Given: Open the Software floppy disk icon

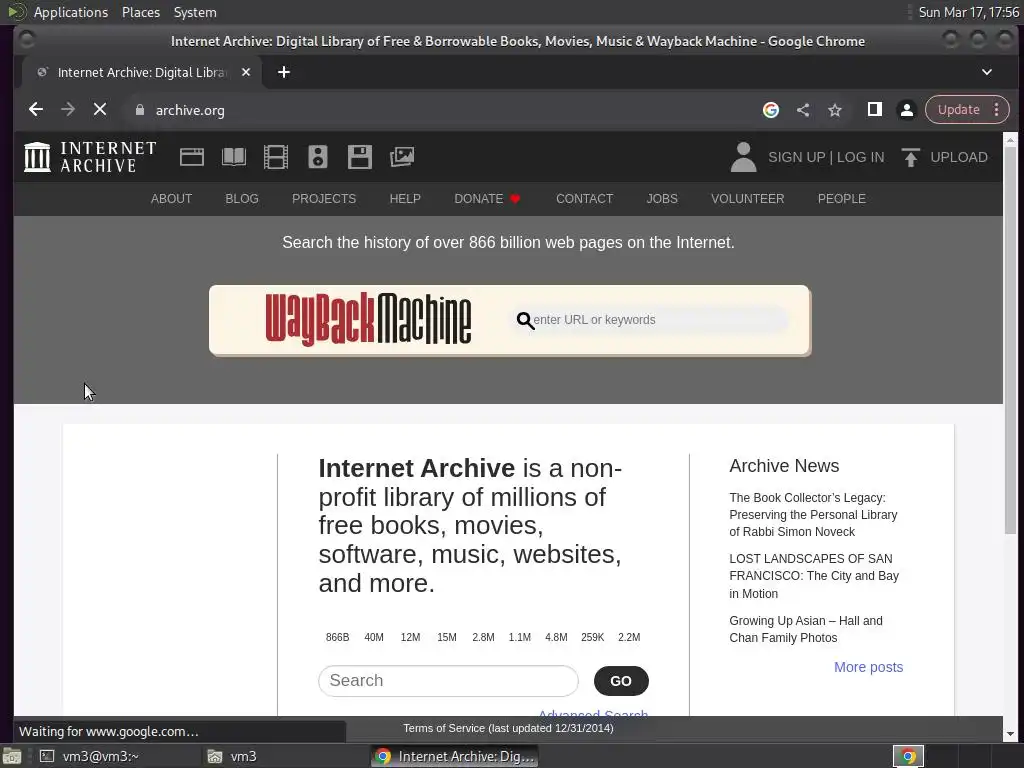Looking at the screenshot, I should 360,157.
